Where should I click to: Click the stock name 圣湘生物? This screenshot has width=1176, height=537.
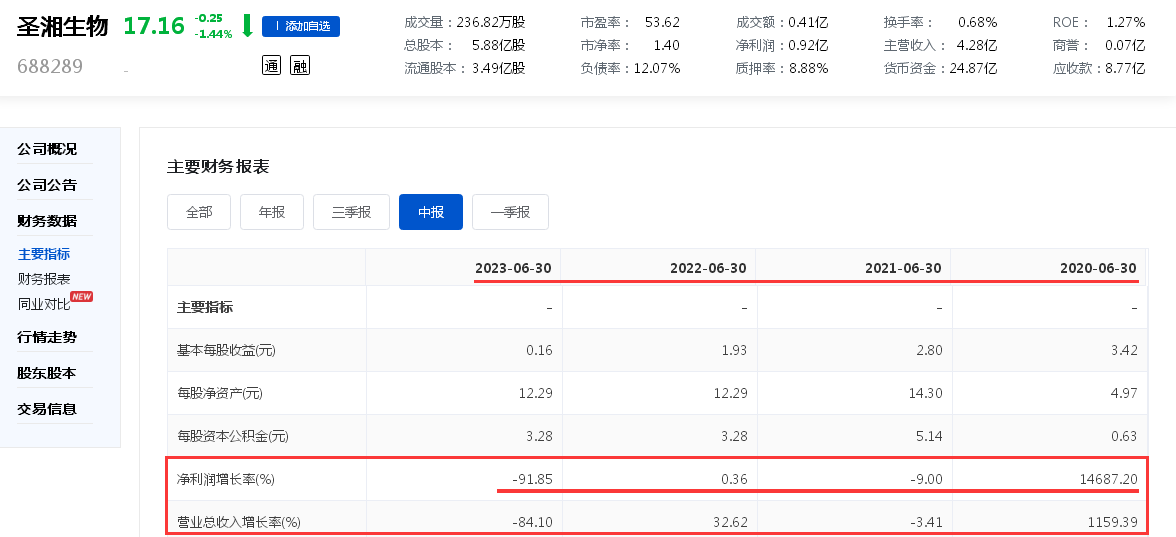coord(63,26)
